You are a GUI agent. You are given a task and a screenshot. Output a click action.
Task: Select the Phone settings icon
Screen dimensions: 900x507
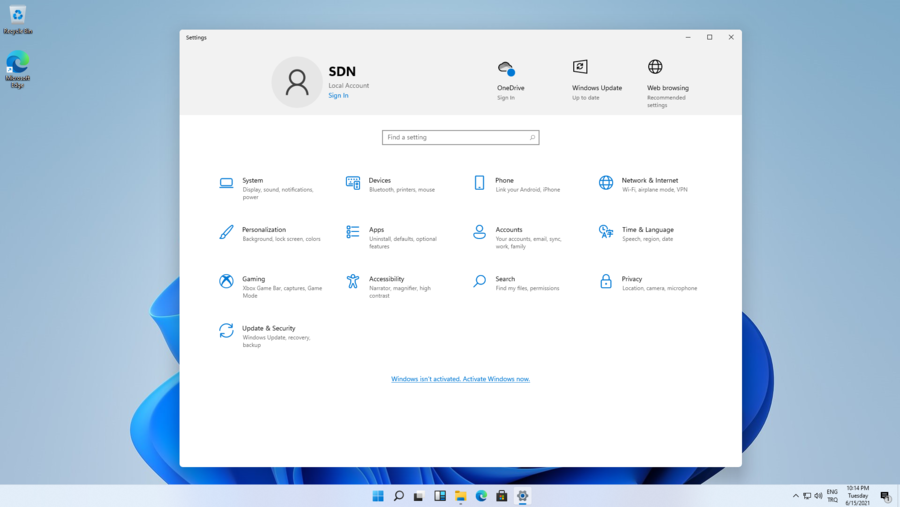click(479, 183)
